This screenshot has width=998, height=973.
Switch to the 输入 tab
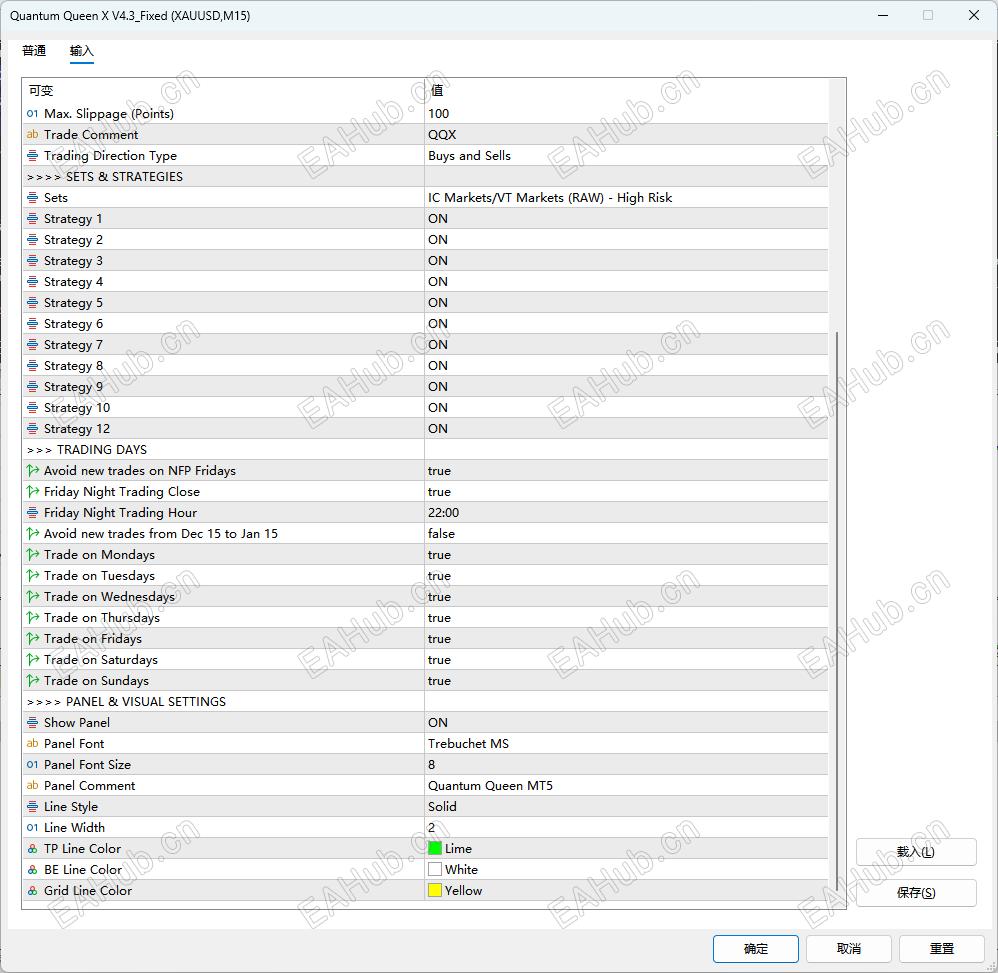(81, 51)
